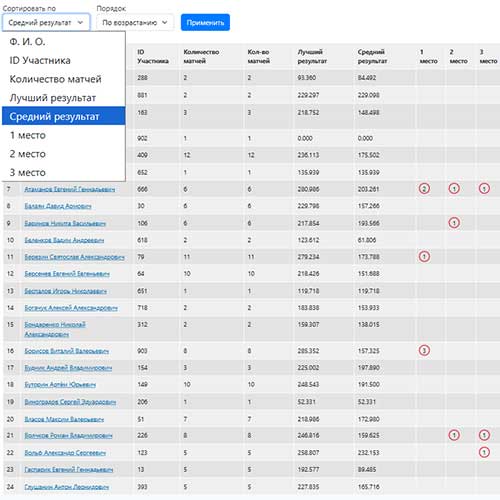Click 1st place badge in row 7
The image size is (500, 500).
pos(424,189)
